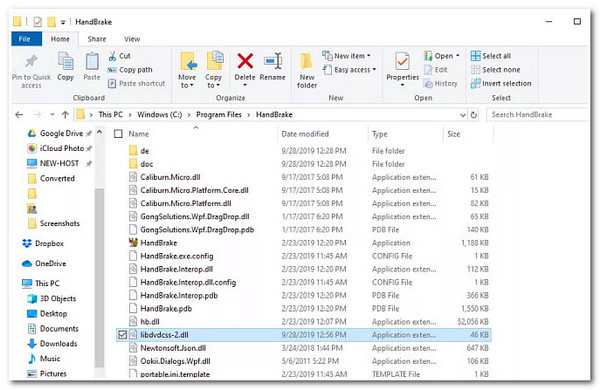
Task: Click the Paste clipboard icon
Action: 92,61
